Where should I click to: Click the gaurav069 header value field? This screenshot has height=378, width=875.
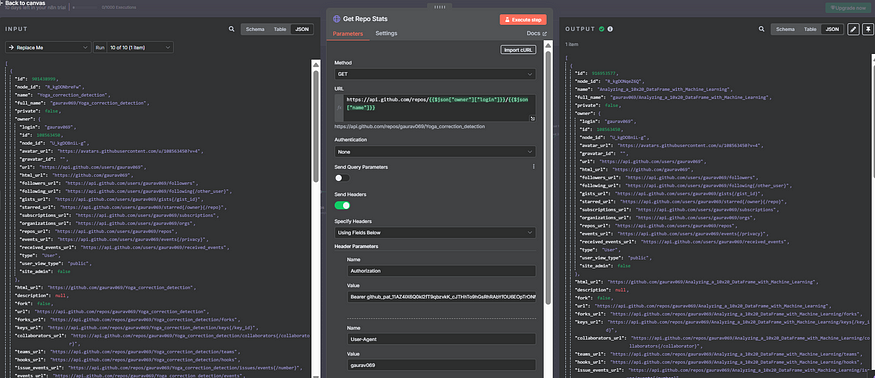point(441,365)
